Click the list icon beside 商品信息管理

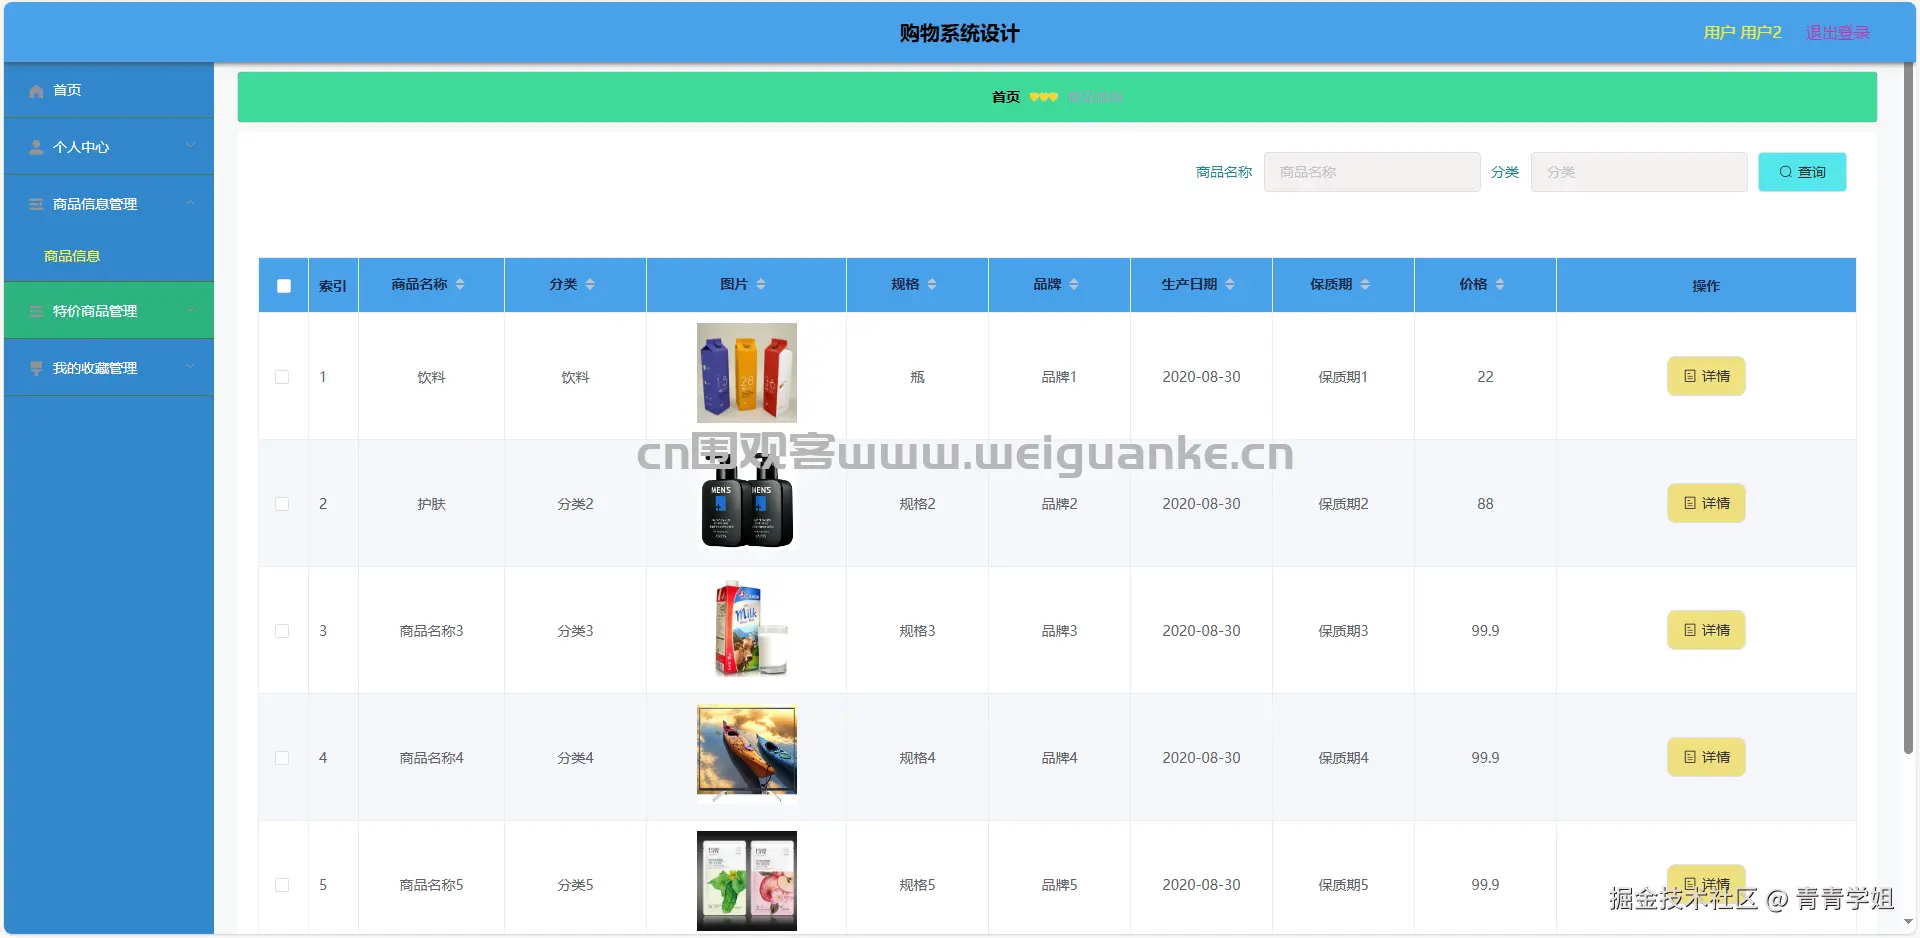click(x=34, y=204)
